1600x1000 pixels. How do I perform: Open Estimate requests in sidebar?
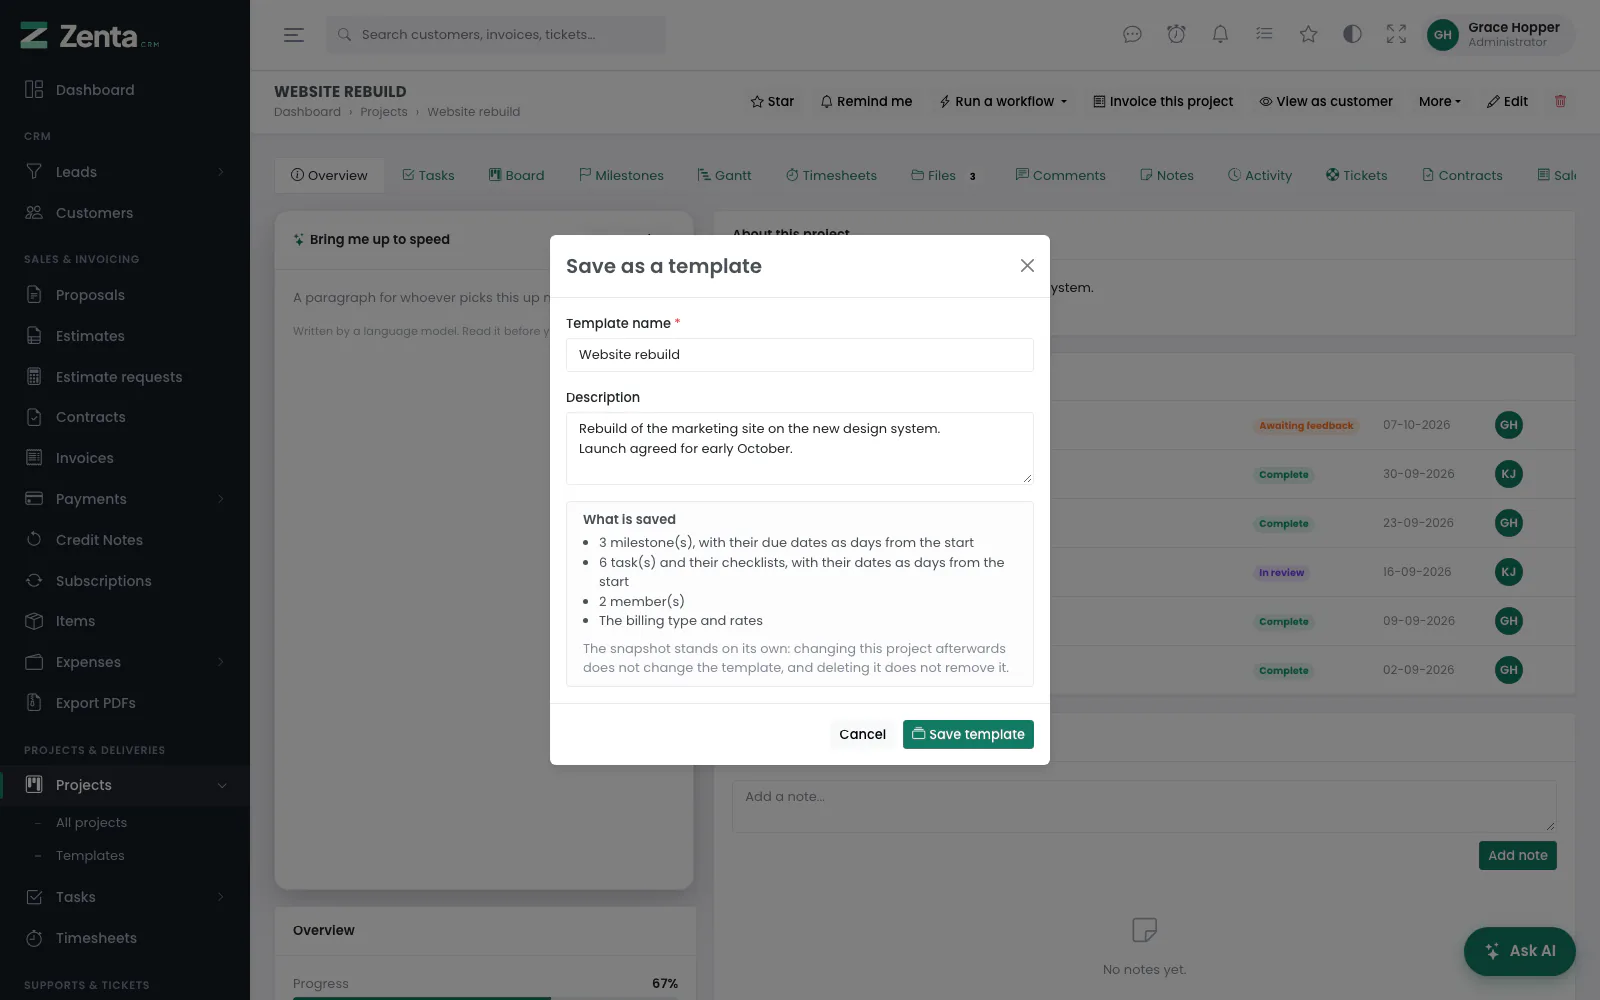[x=125, y=377]
